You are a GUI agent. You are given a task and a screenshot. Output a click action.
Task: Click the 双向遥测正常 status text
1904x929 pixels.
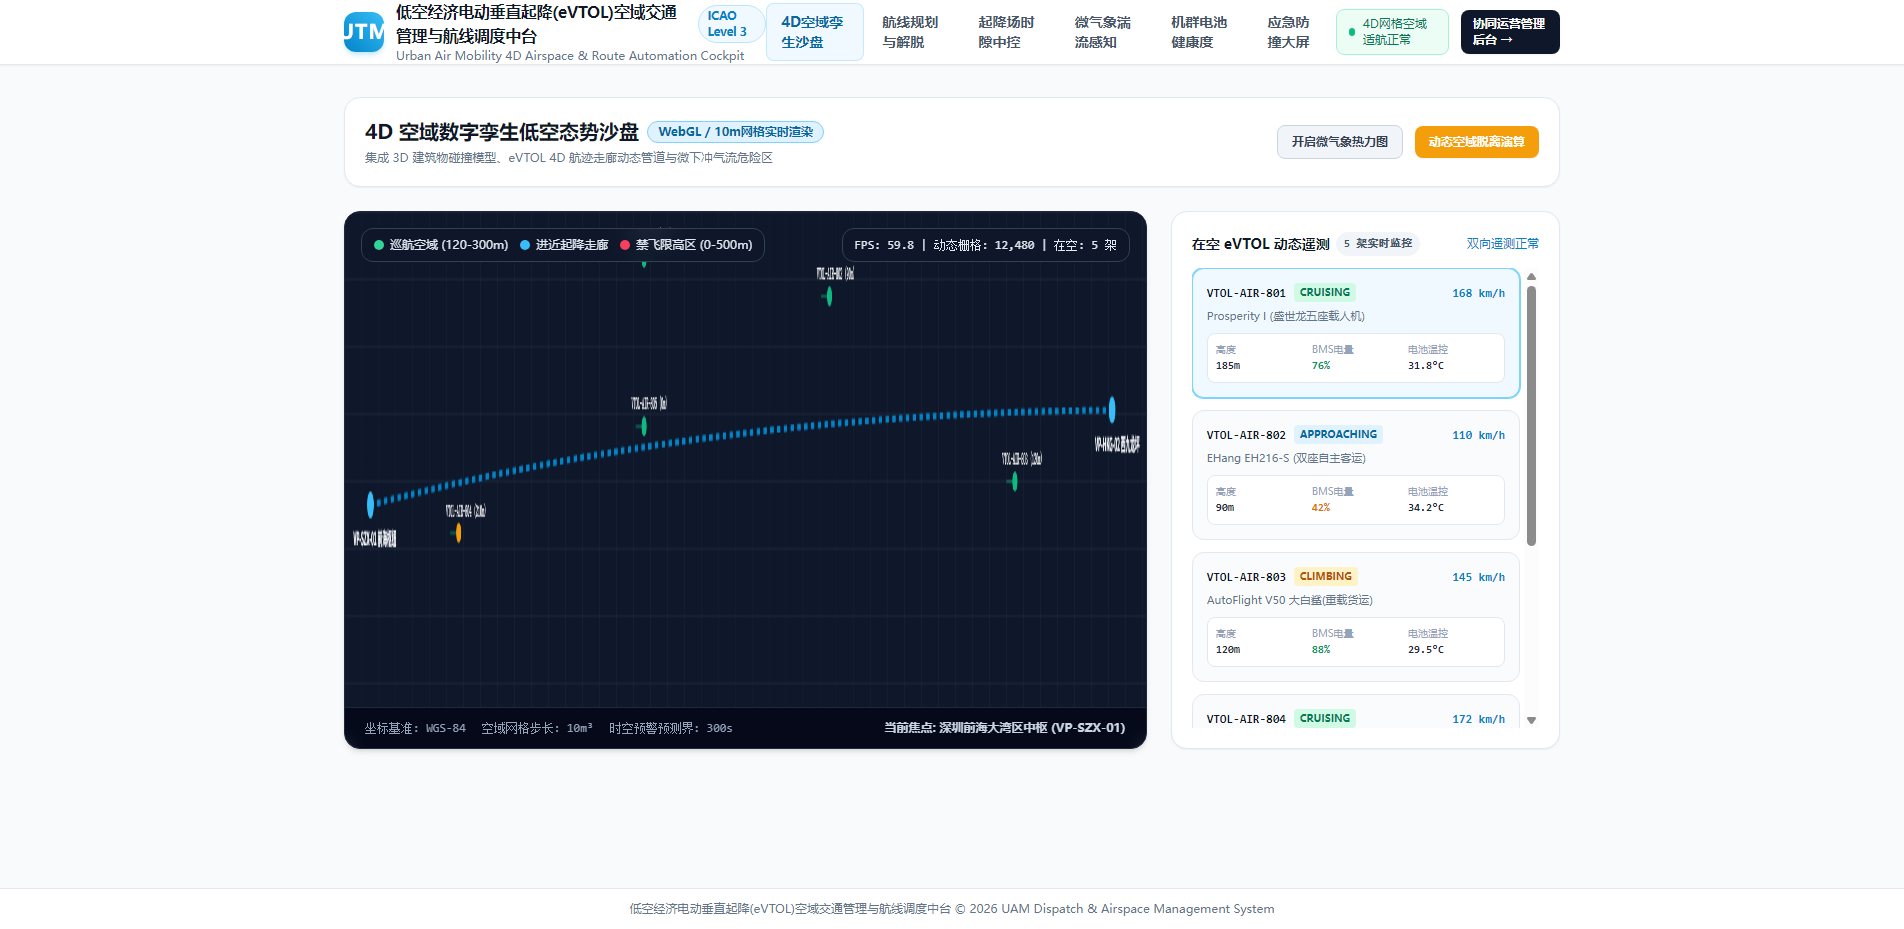point(1503,244)
